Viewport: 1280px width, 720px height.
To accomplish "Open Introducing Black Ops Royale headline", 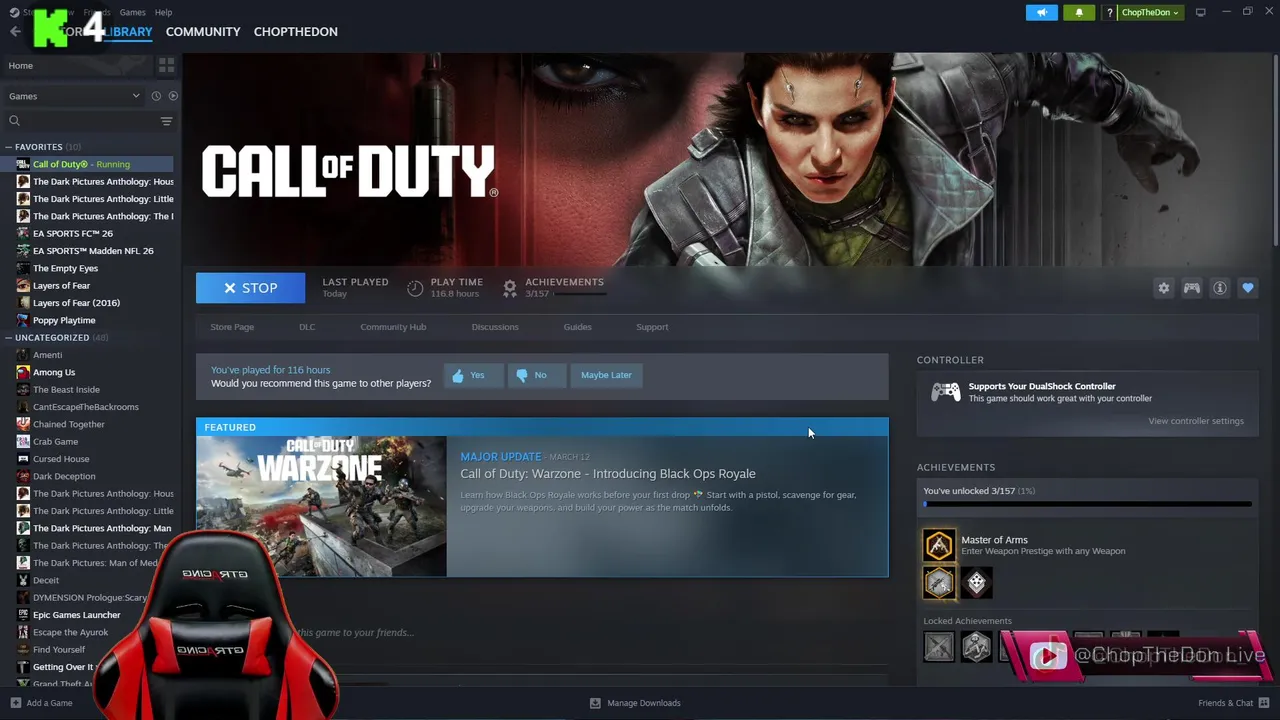I will click(x=607, y=474).
